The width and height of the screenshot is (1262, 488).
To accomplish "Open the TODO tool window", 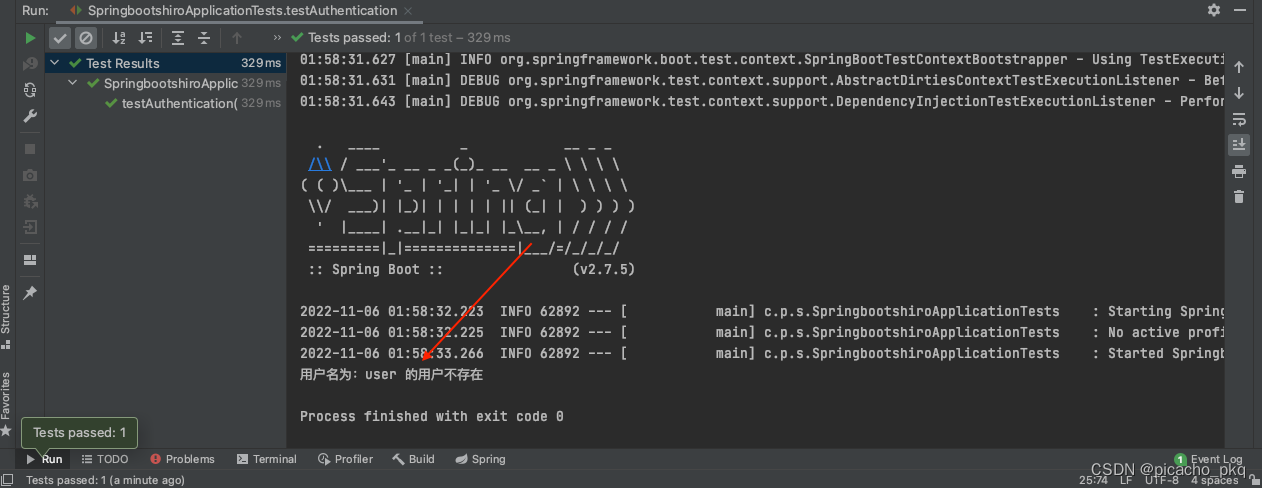I will click(x=105, y=459).
